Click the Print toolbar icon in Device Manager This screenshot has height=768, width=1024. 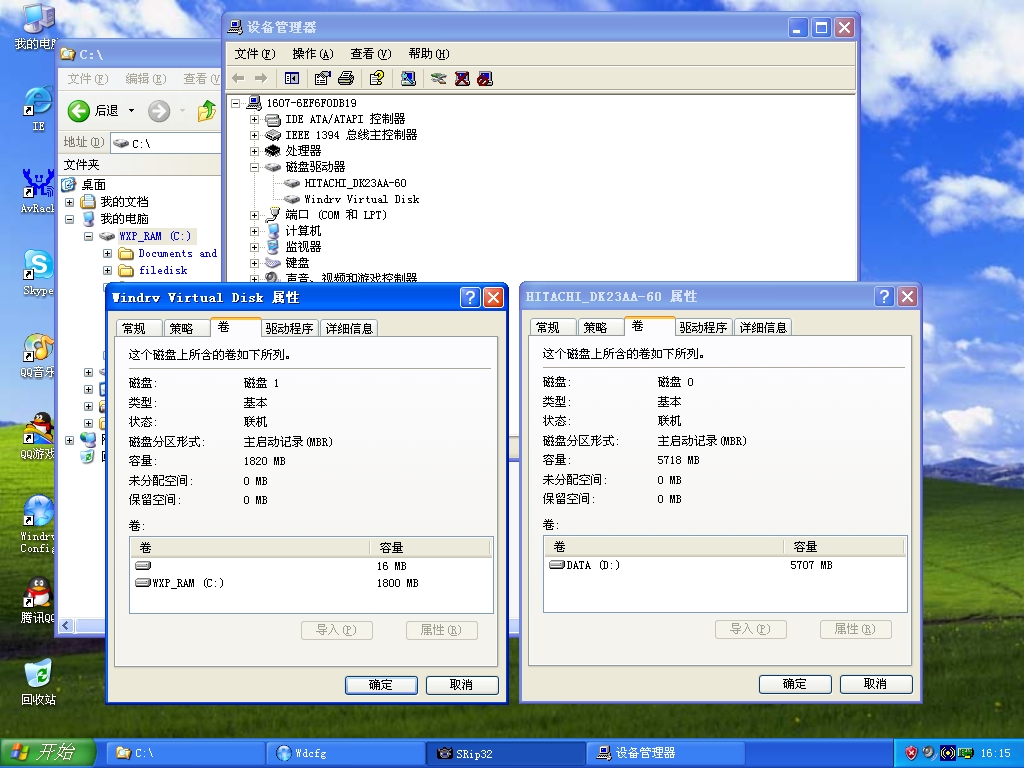point(346,78)
